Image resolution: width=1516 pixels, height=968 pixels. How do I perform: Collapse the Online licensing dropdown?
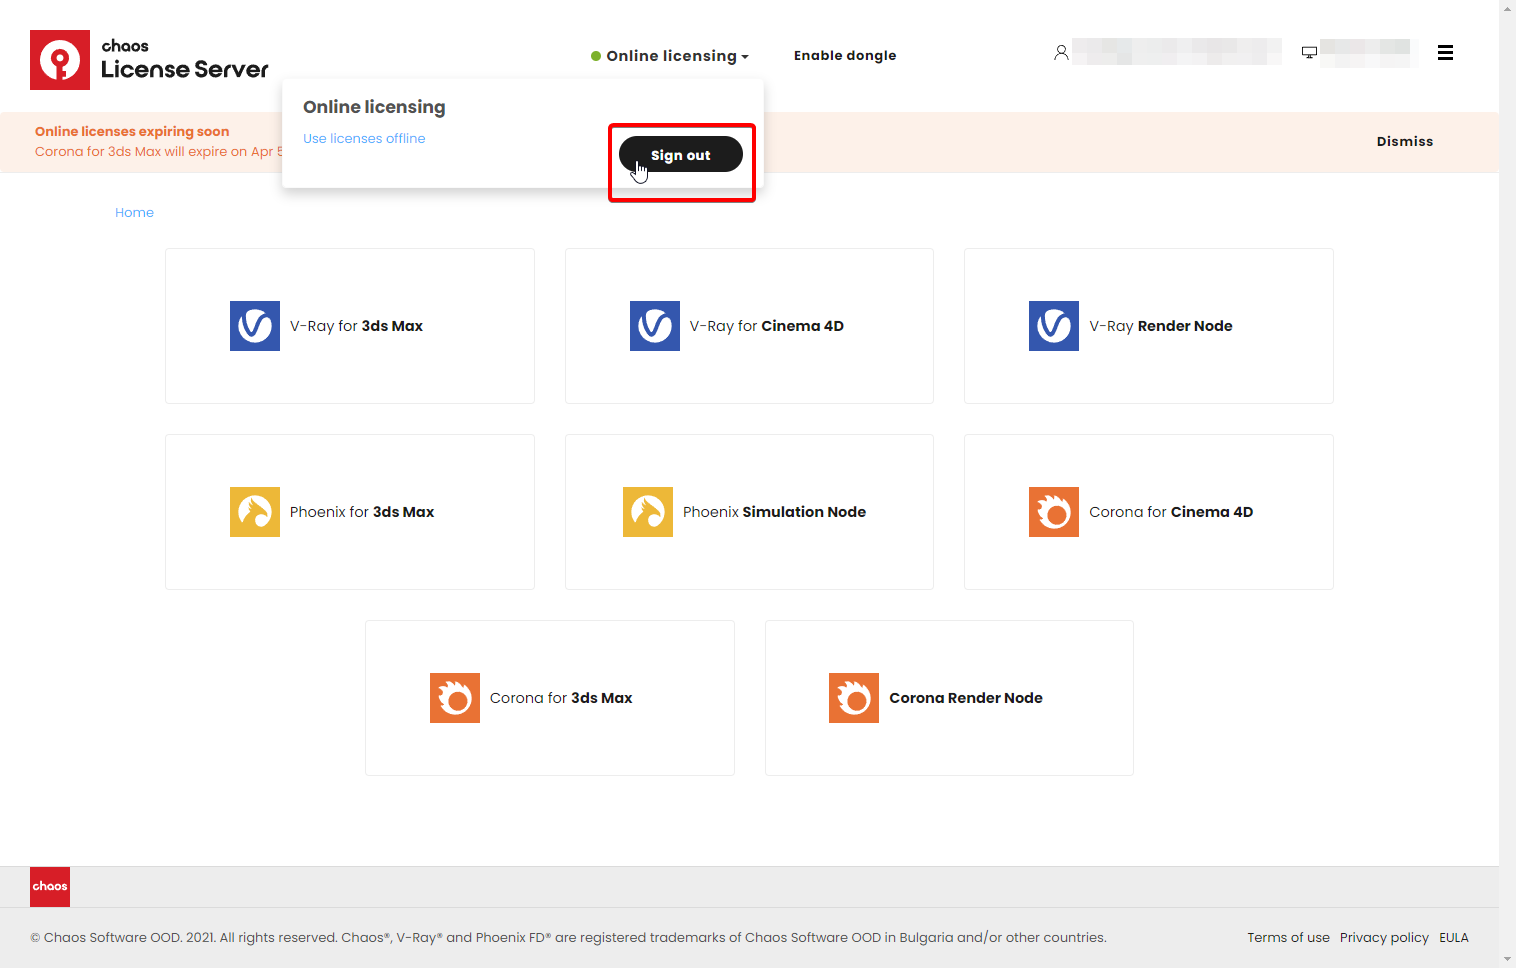tap(670, 56)
